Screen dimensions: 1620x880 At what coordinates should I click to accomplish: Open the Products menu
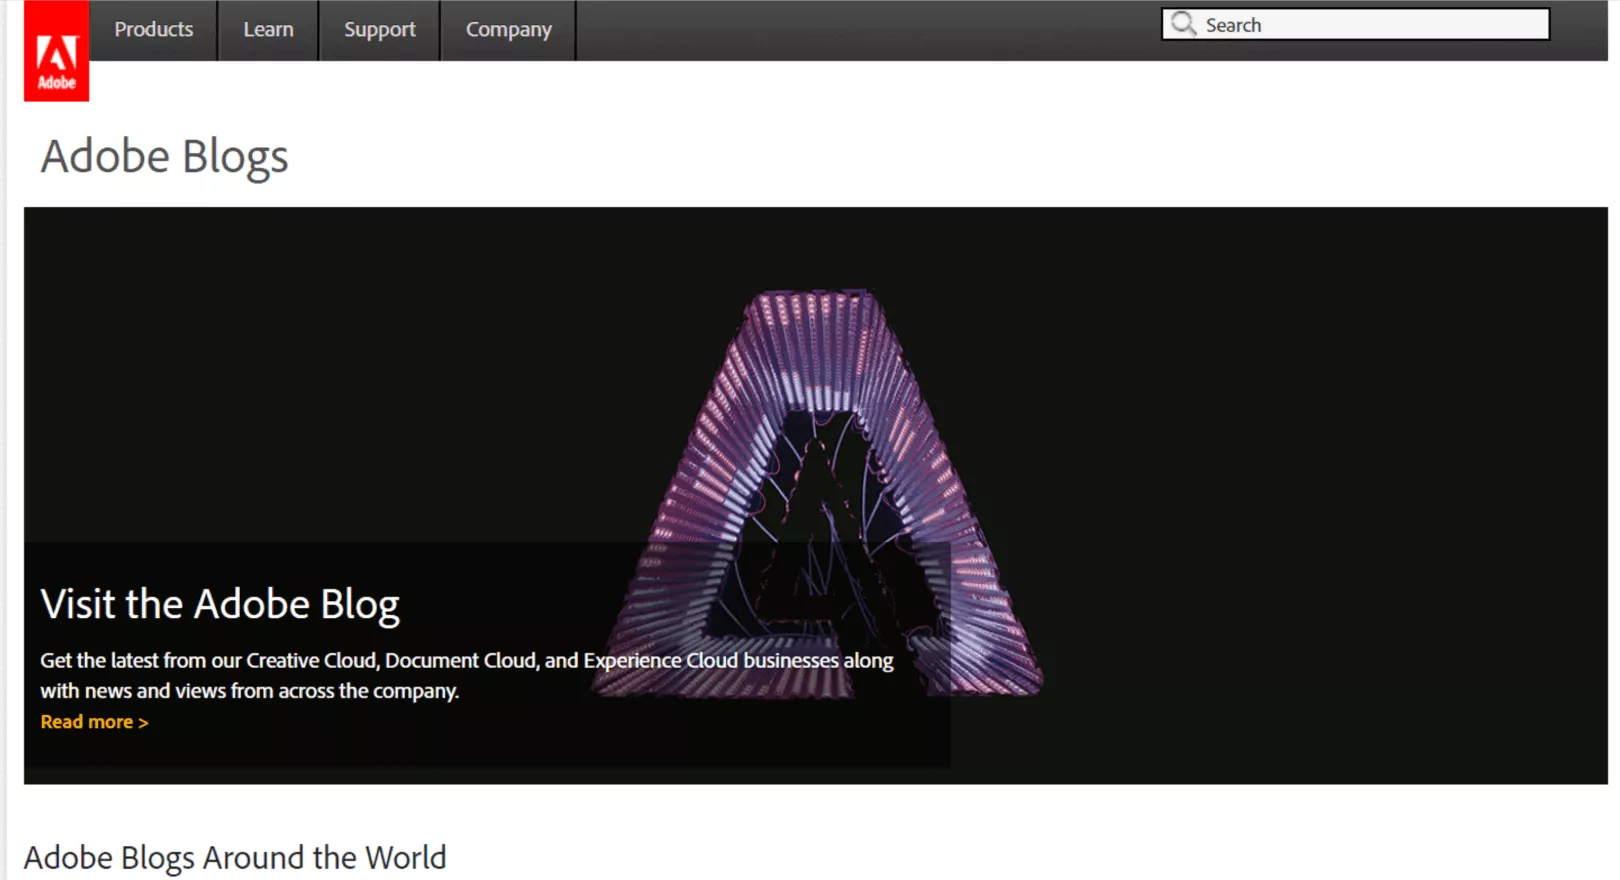[x=154, y=30]
